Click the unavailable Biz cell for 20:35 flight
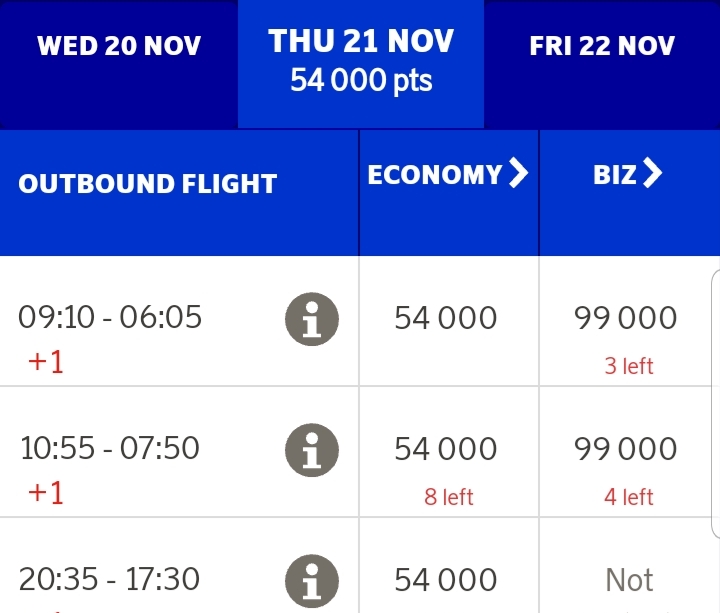720x613 pixels. tap(629, 580)
